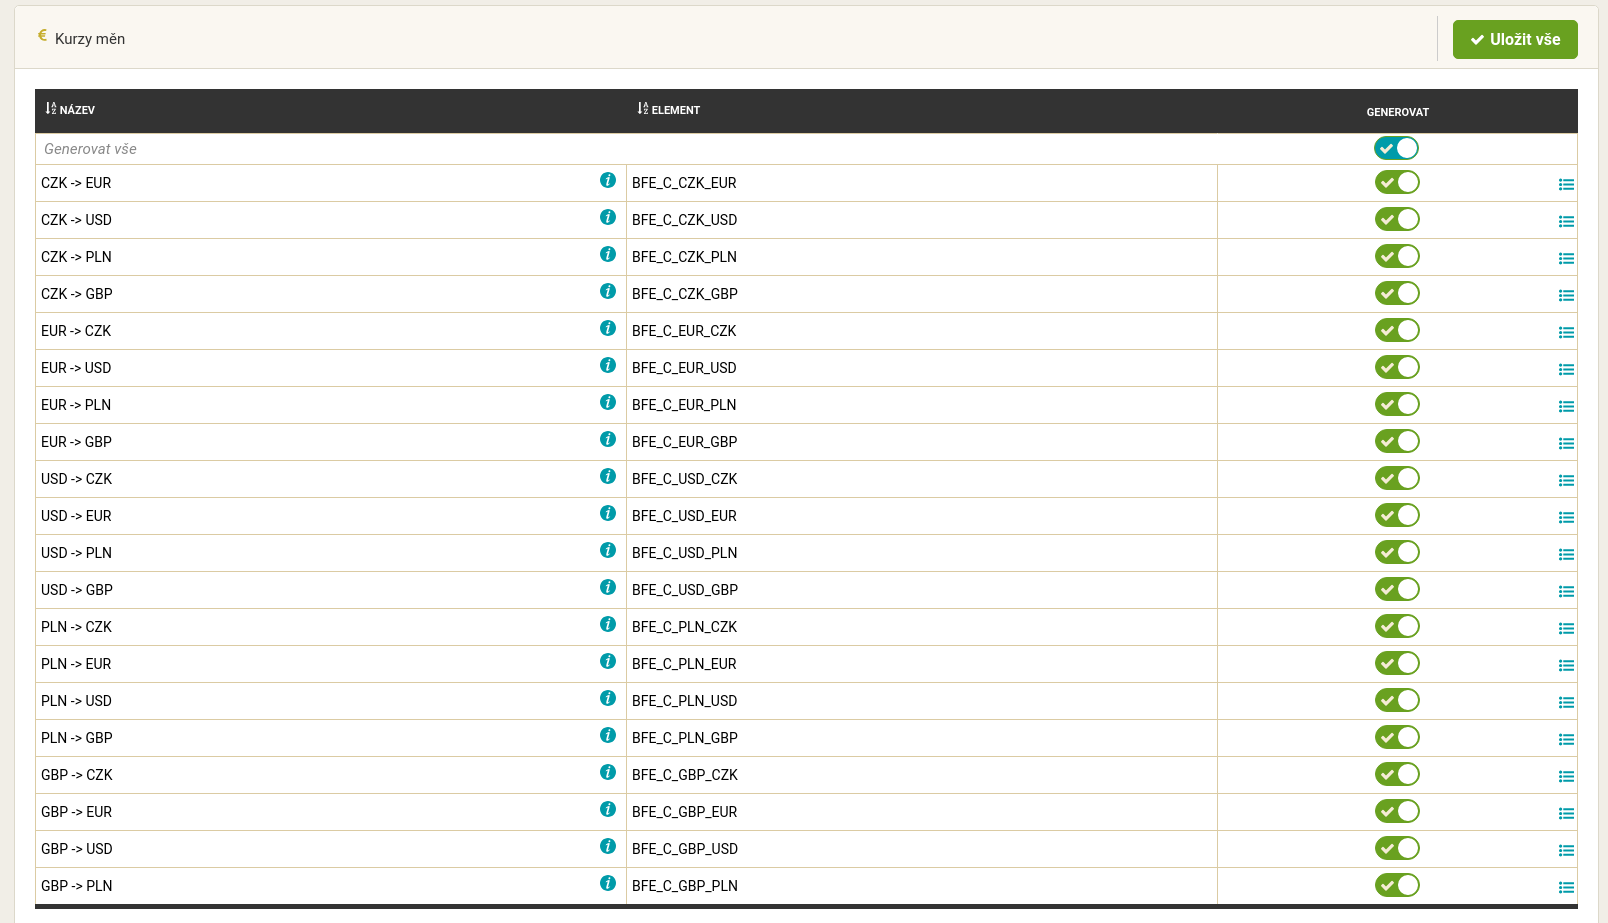Select the BFE_C_EUR_CZK element cell
This screenshot has width=1608, height=923.
[684, 331]
